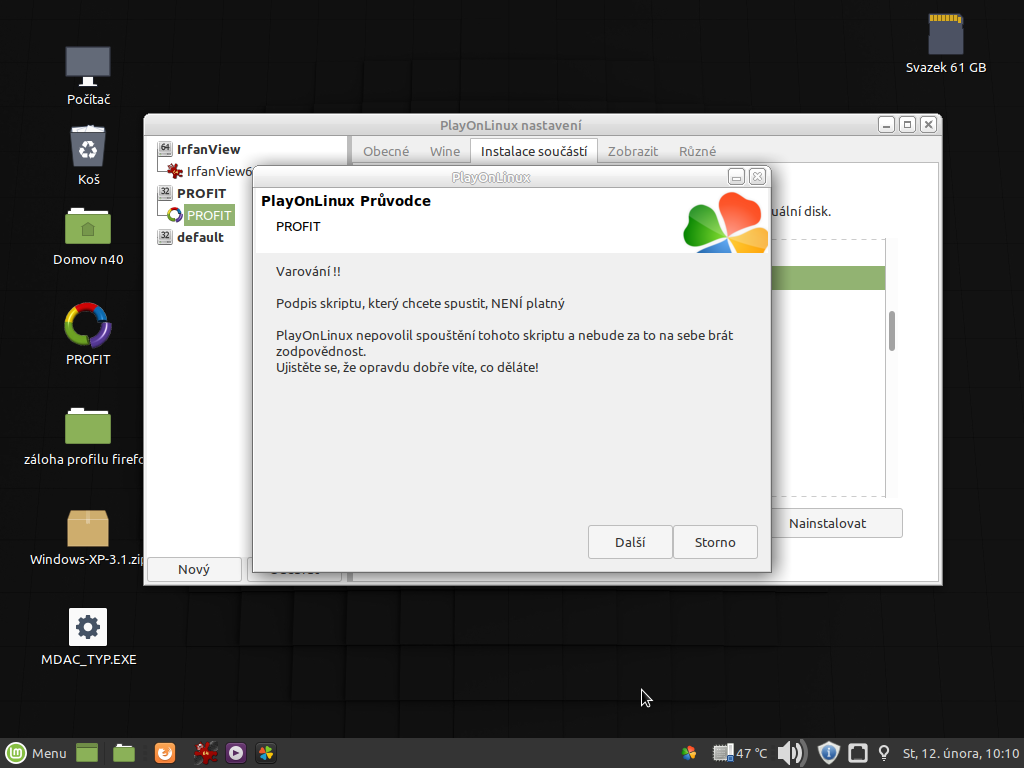Click Další to continue the wizard
The image size is (1024, 768).
coord(629,542)
